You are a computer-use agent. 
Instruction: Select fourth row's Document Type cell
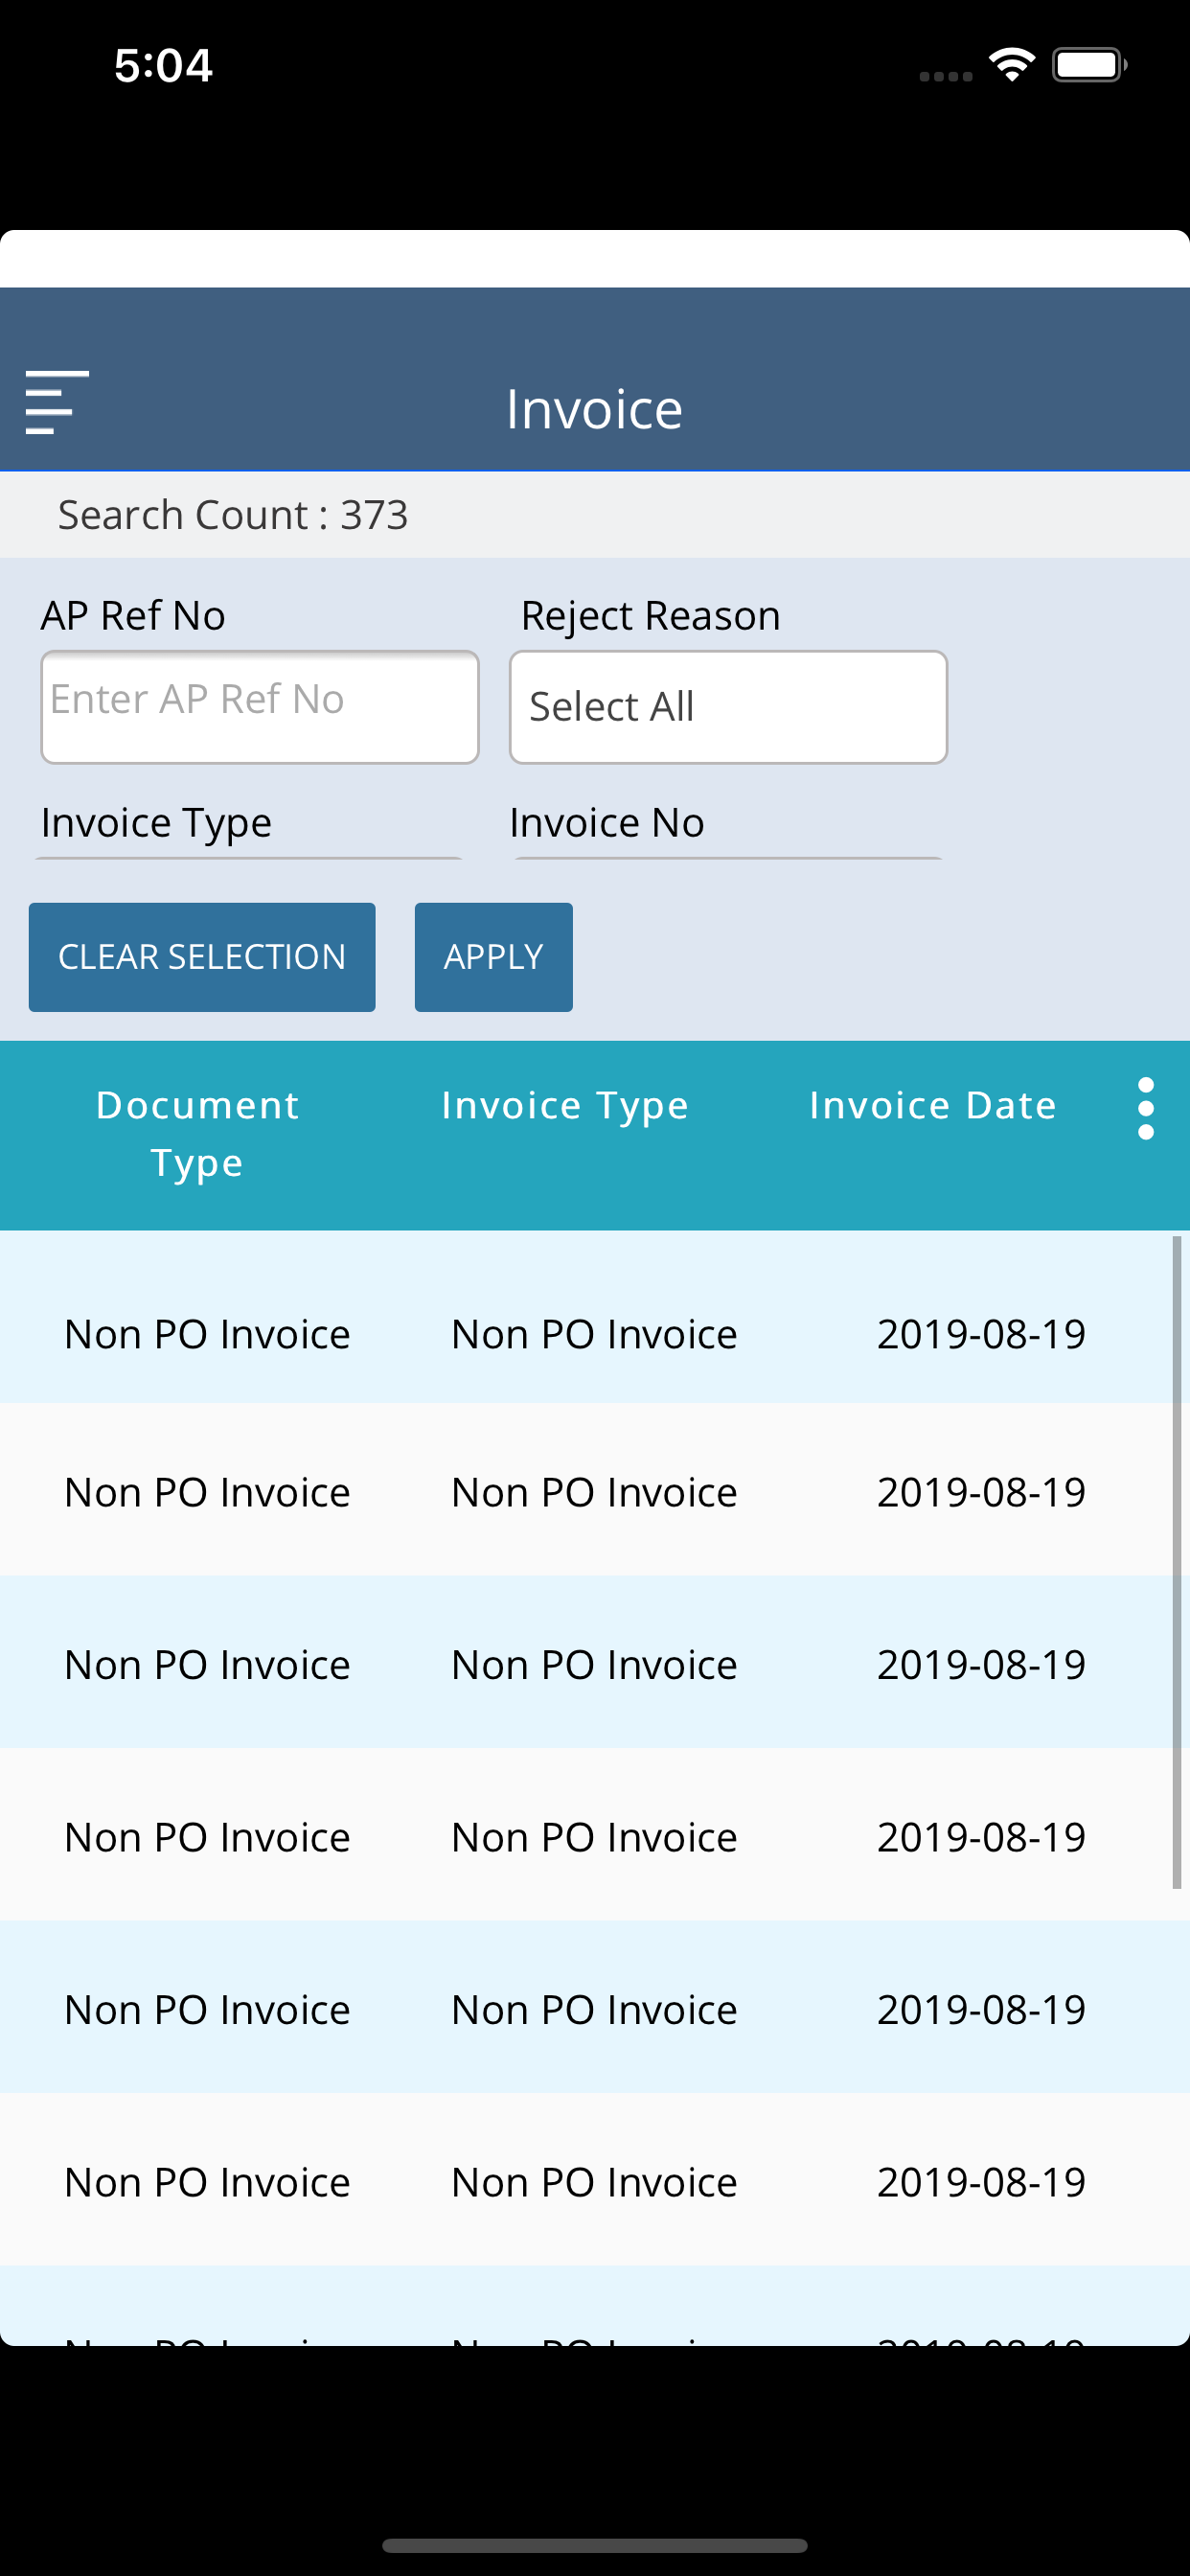[x=207, y=1837]
